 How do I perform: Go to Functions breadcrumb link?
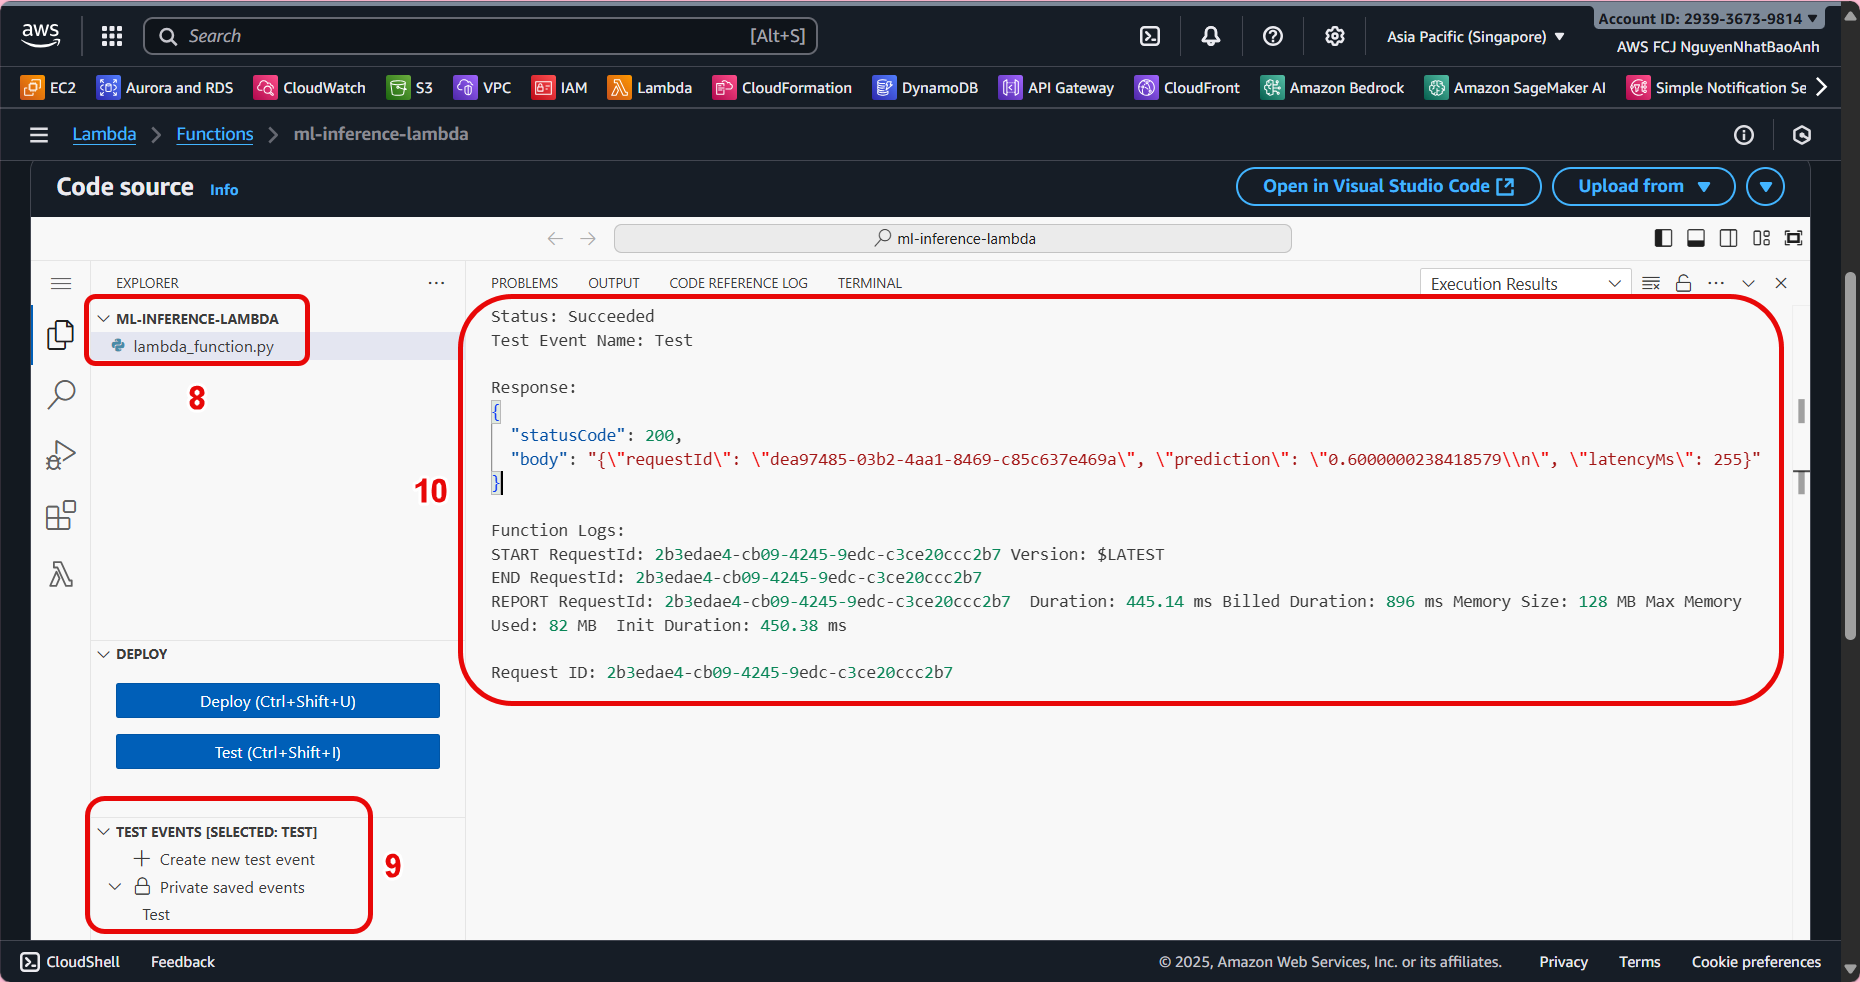click(x=215, y=134)
